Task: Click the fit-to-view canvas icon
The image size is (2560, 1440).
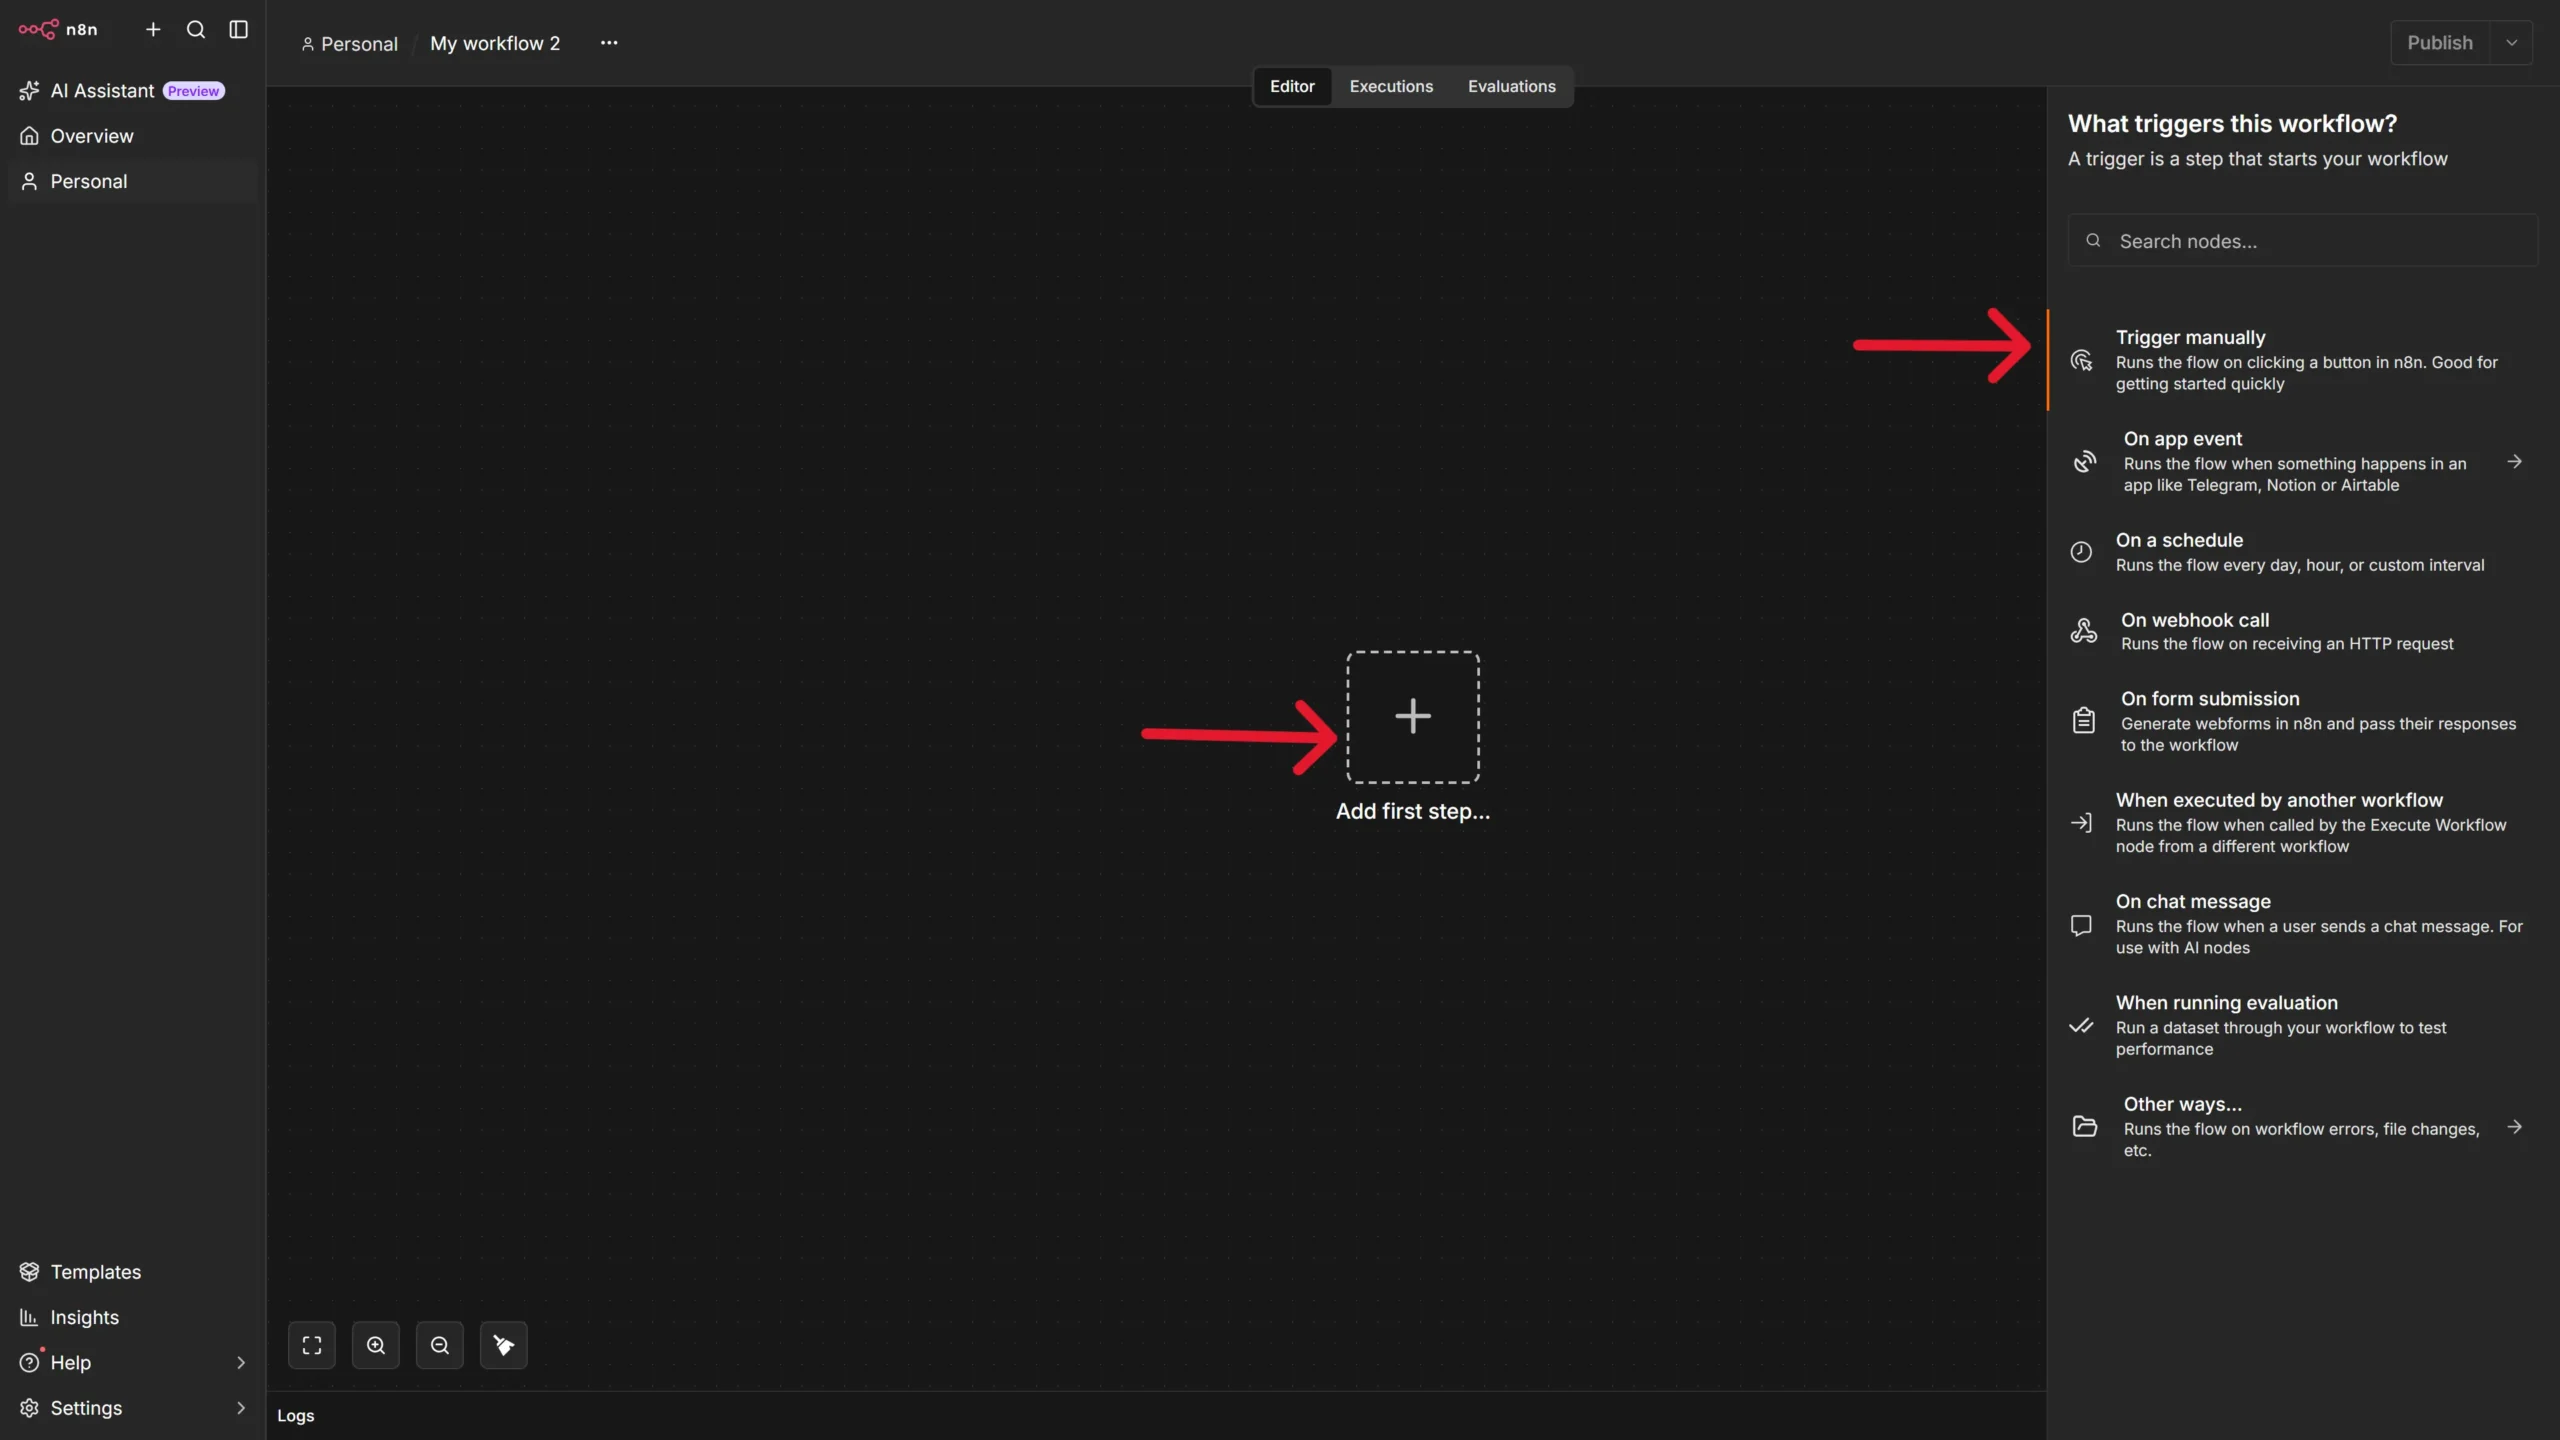Action: click(x=312, y=1345)
